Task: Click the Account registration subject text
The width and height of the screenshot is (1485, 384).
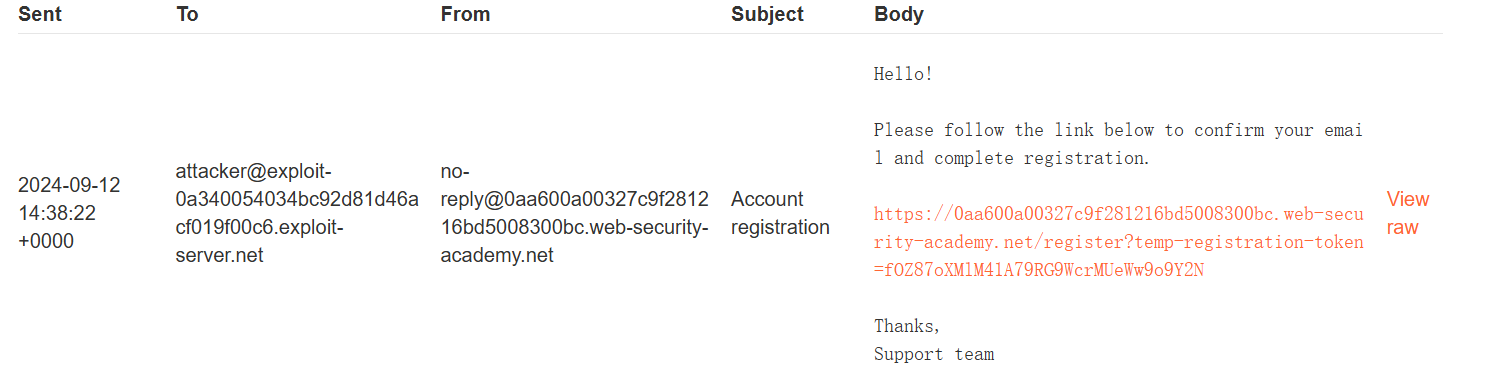Action: pyautogui.click(x=780, y=213)
